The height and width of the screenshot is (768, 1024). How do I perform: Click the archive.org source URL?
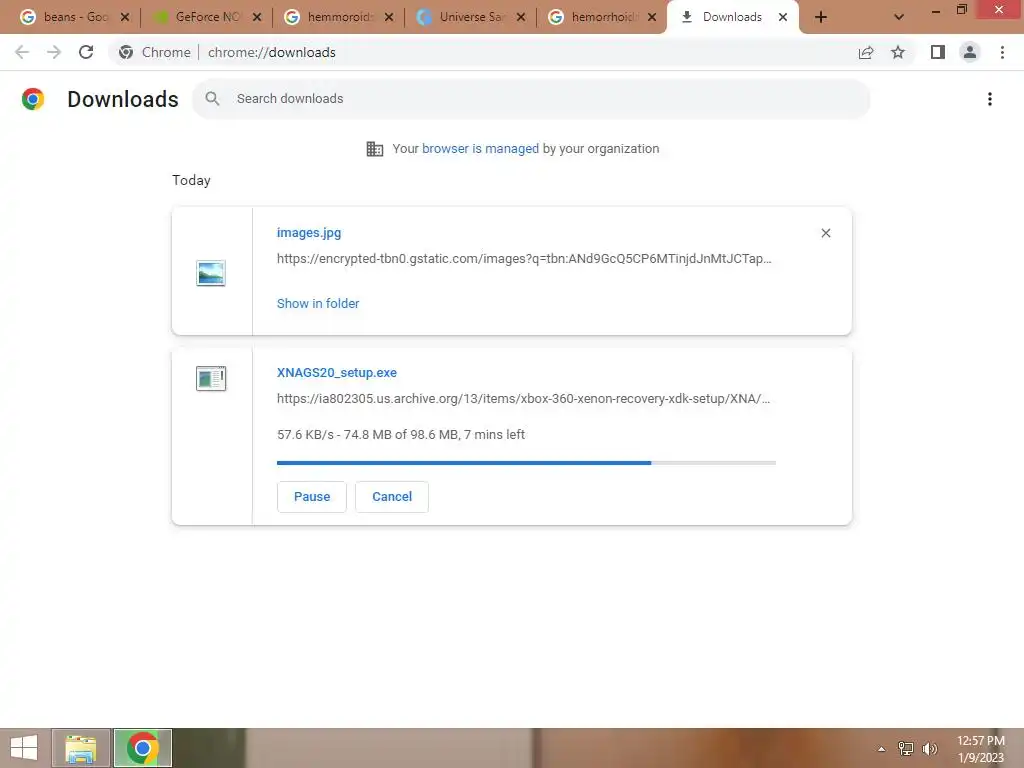tap(523, 398)
